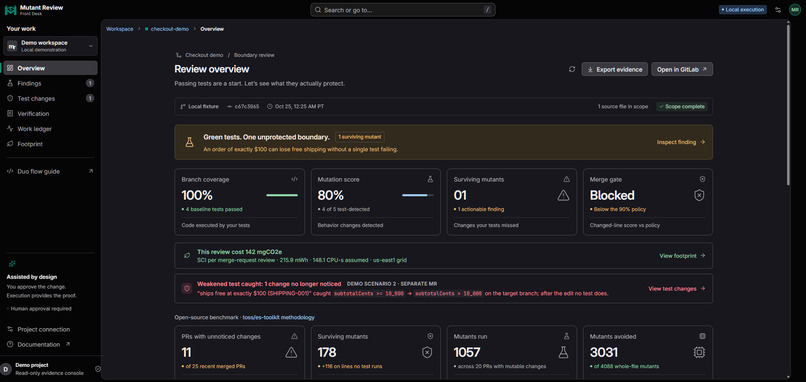Click the 1 surviving mutant tag
The height and width of the screenshot is (382, 806).
point(360,137)
